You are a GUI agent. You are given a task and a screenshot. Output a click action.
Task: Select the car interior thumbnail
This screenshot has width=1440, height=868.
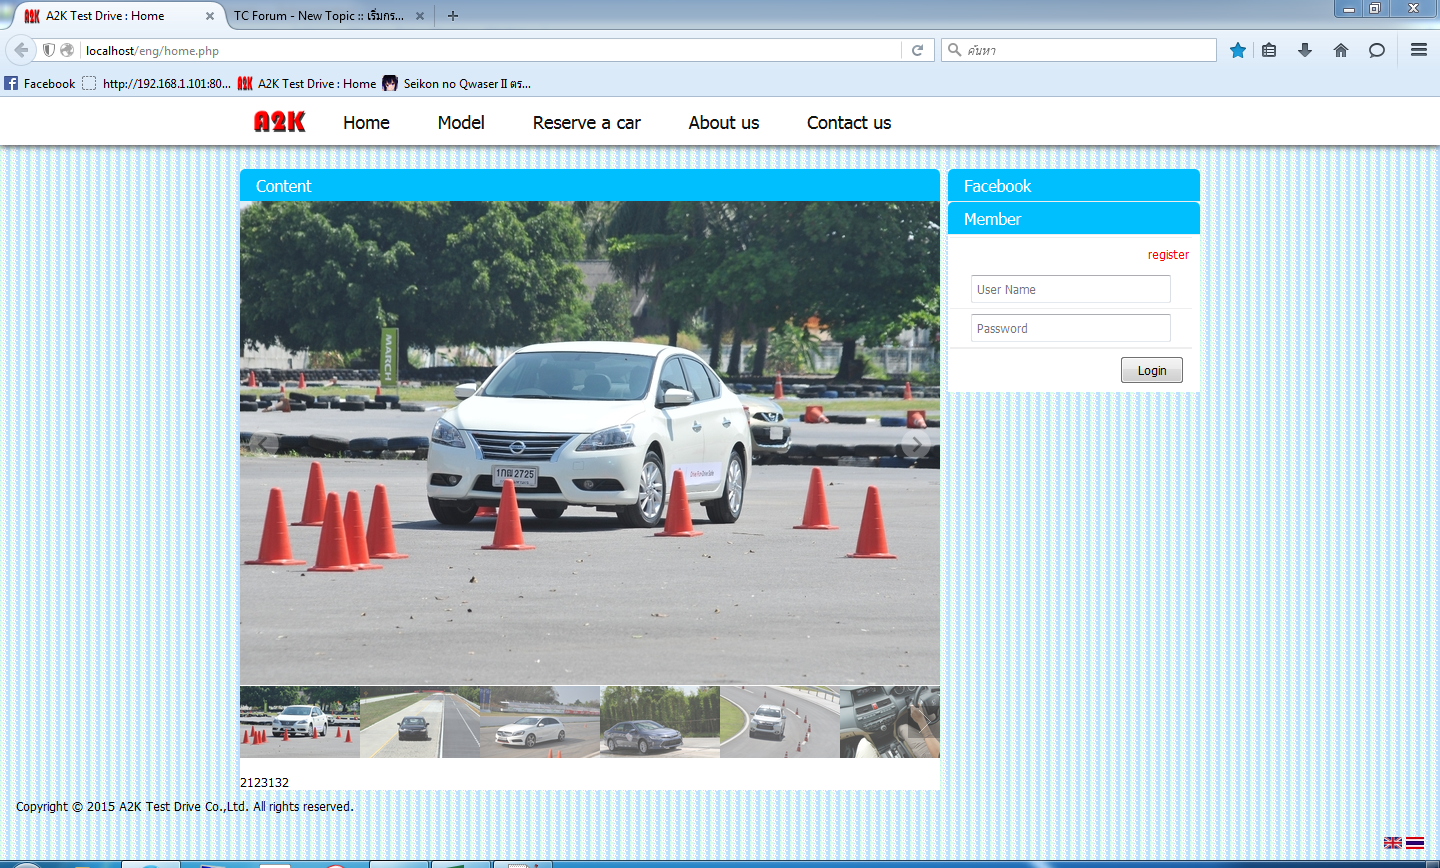(x=890, y=722)
